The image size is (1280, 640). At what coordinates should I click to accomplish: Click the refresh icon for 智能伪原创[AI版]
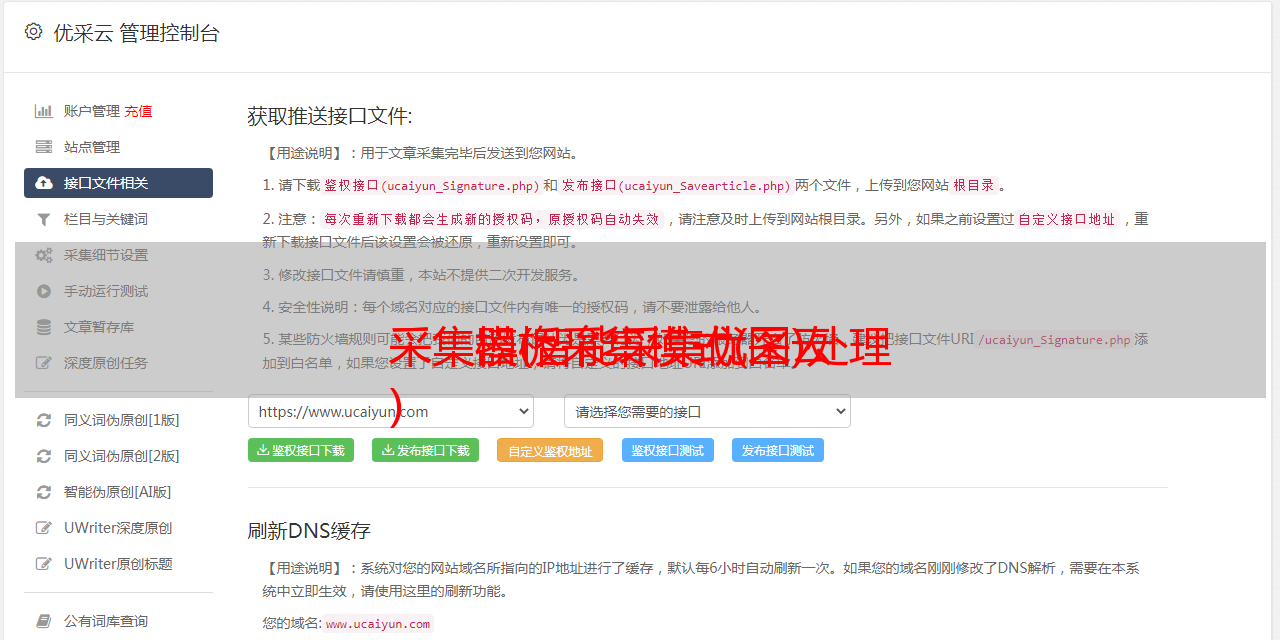44,492
